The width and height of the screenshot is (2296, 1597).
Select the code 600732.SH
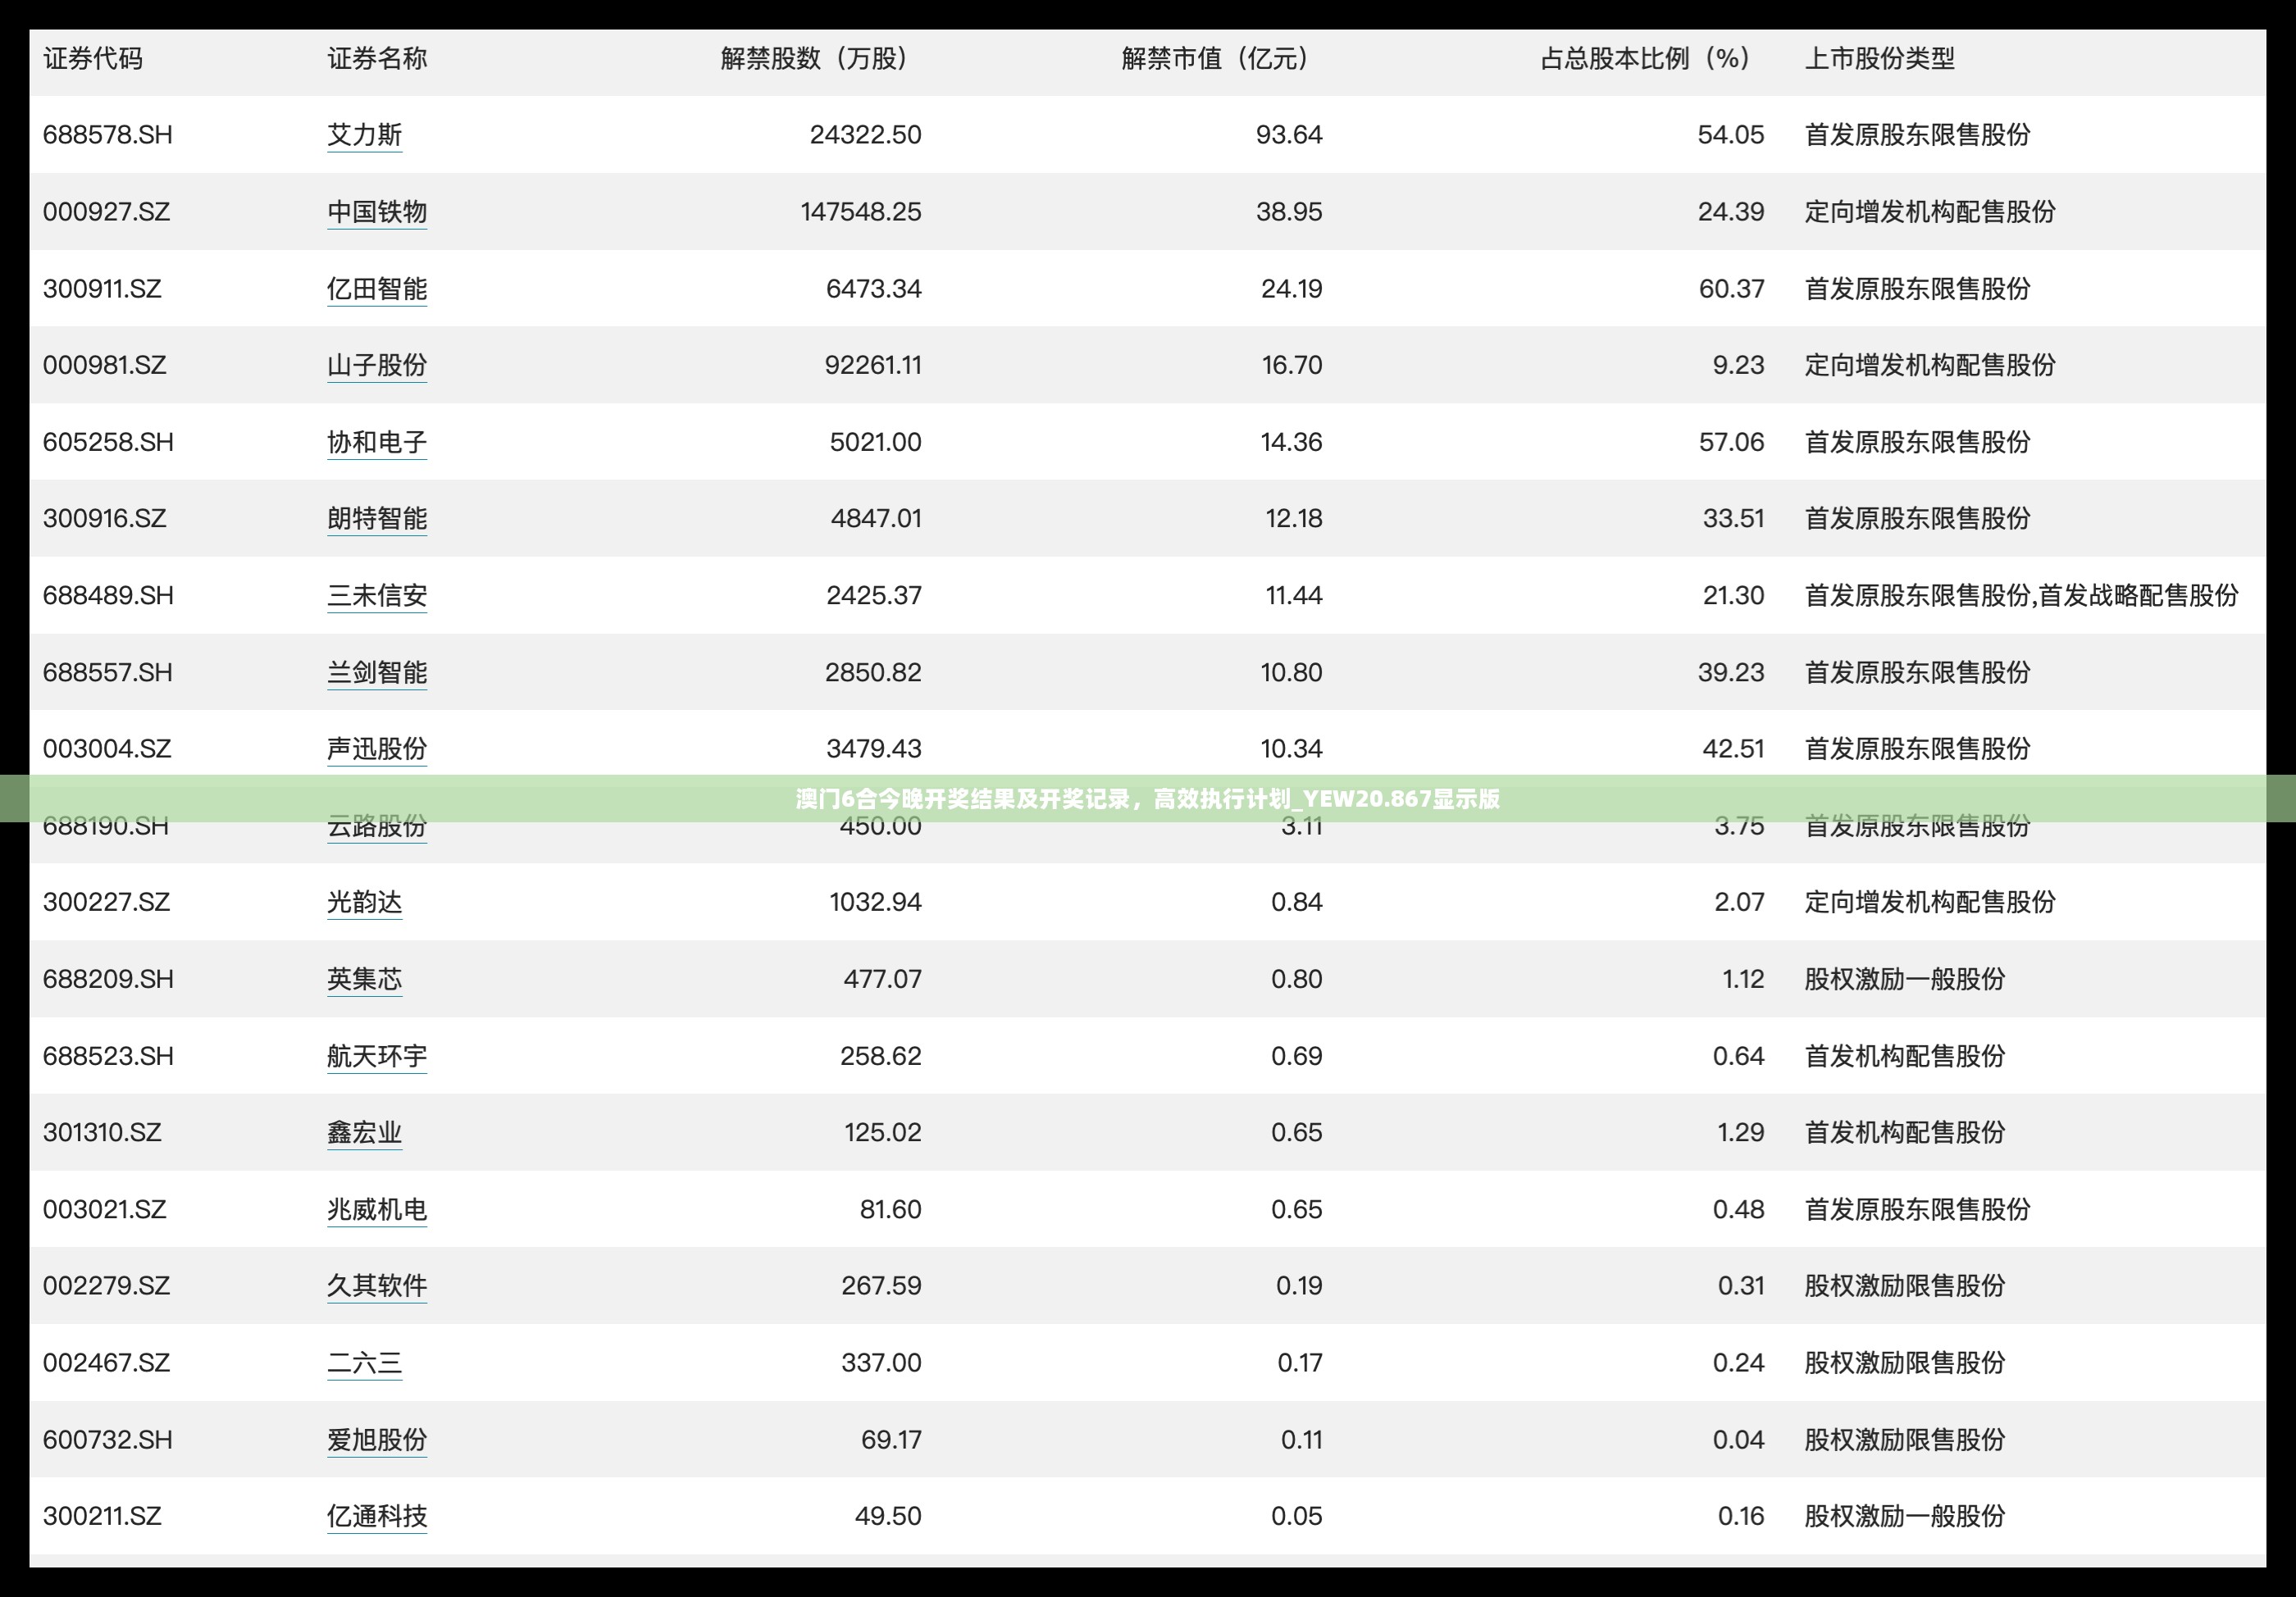(108, 1440)
